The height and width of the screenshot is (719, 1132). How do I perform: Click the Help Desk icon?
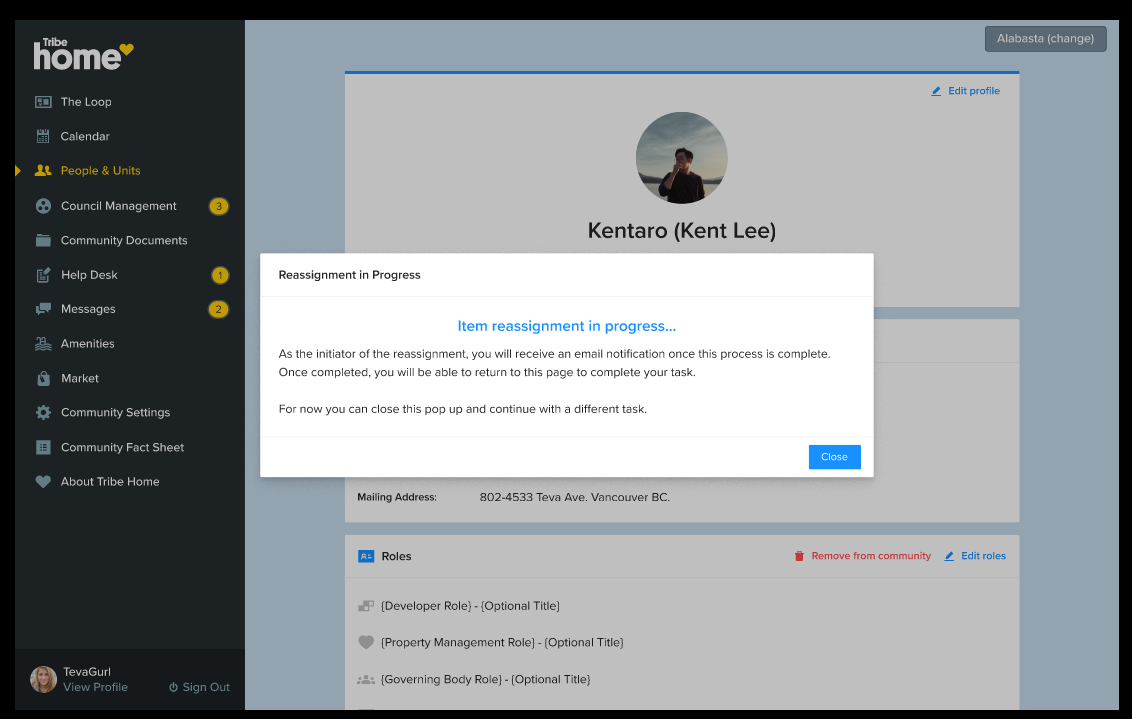click(43, 275)
